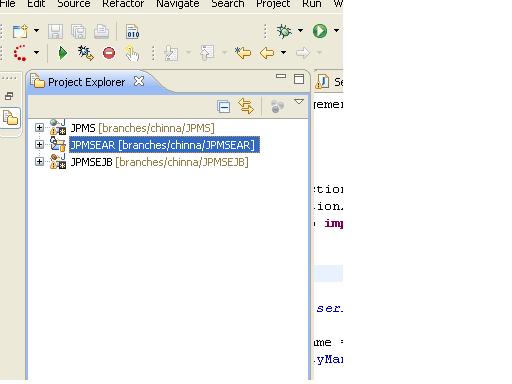
Task: Open the Navigate menu
Action: pyautogui.click(x=178, y=4)
